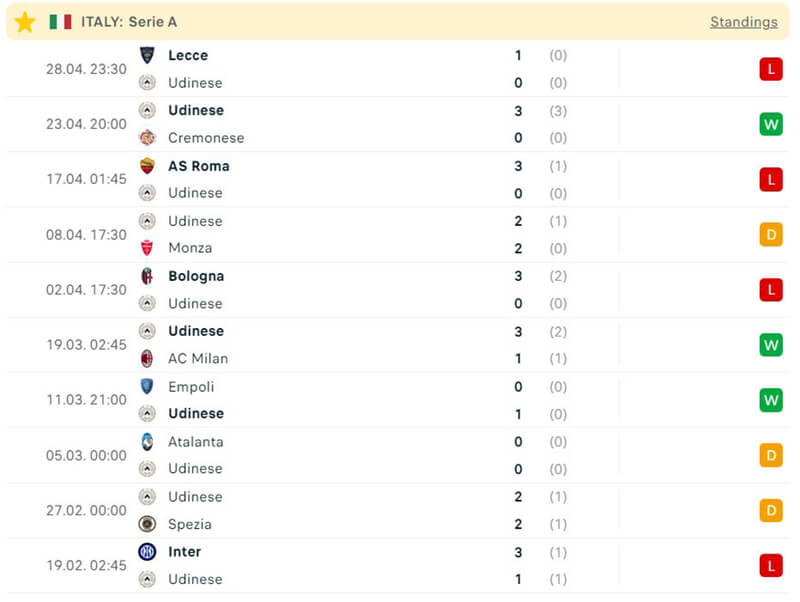
Task: Click the Spezia team crest
Action: (147, 524)
